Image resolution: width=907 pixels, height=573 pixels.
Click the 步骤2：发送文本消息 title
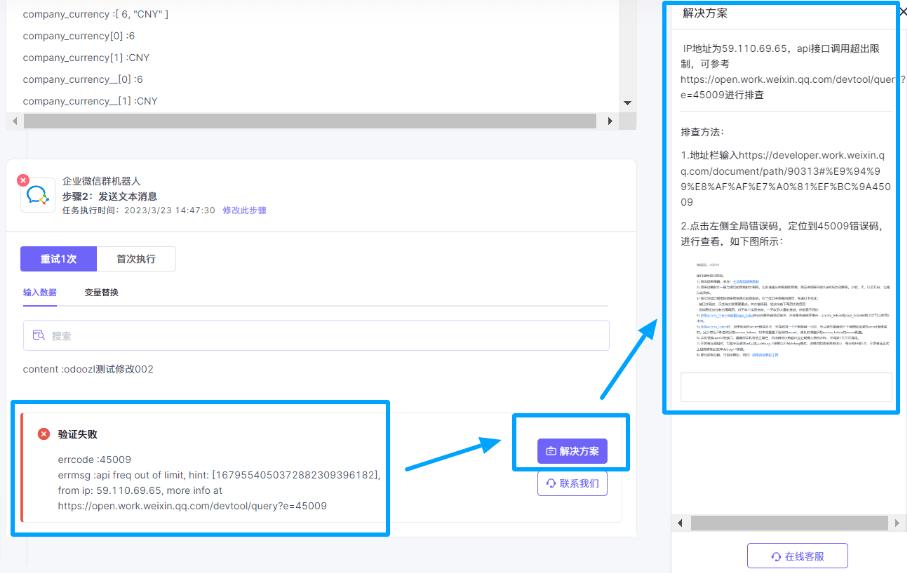coord(109,196)
